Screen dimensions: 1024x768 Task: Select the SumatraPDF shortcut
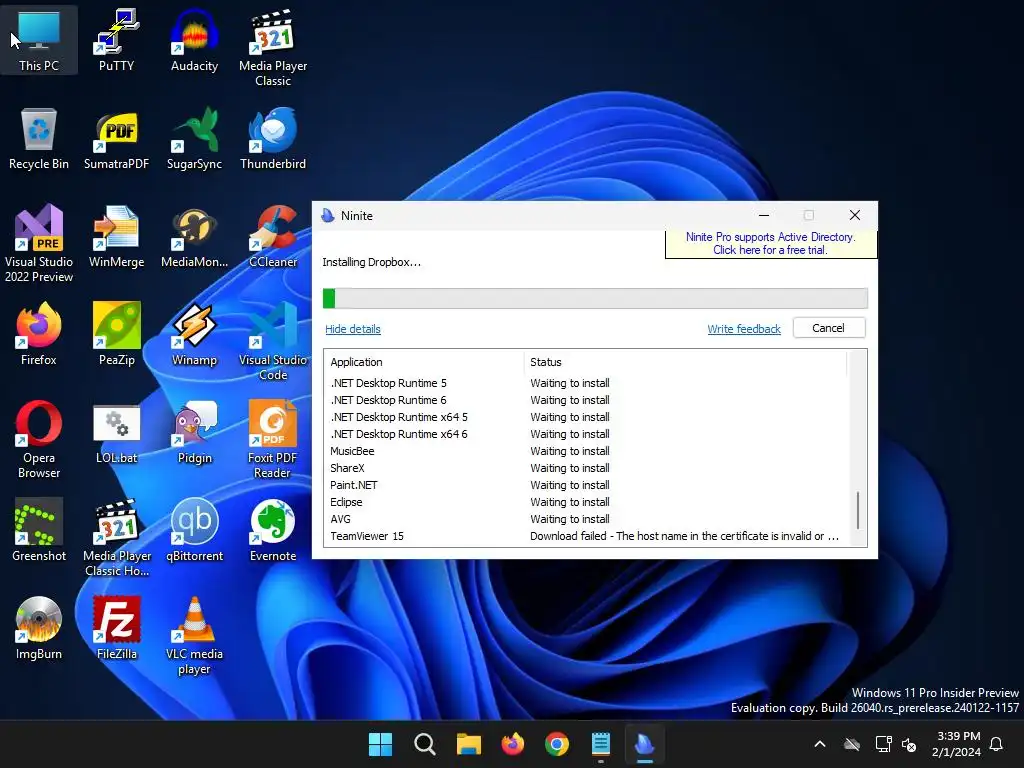pos(116,138)
